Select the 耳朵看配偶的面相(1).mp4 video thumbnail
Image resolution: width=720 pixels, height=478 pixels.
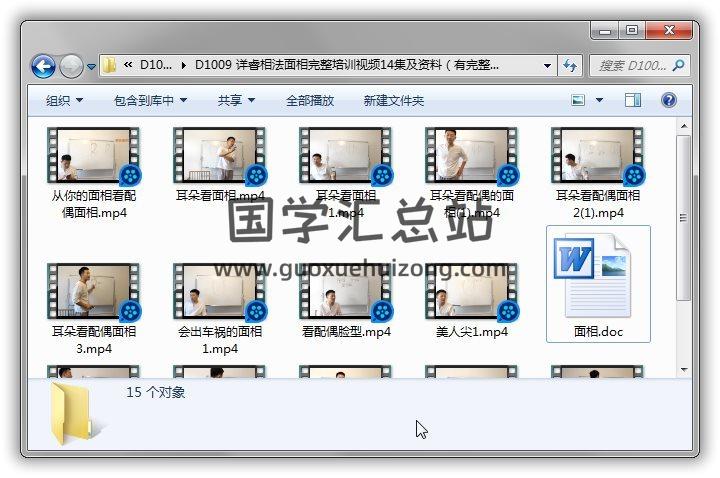[x=472, y=156]
